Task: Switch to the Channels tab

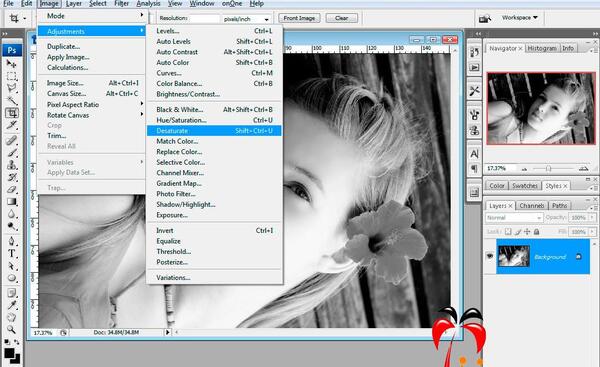Action: (x=532, y=206)
